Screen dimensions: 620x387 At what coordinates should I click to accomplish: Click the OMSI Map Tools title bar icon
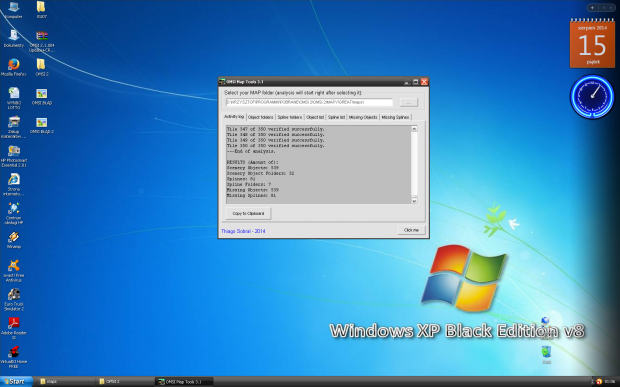(x=222, y=82)
